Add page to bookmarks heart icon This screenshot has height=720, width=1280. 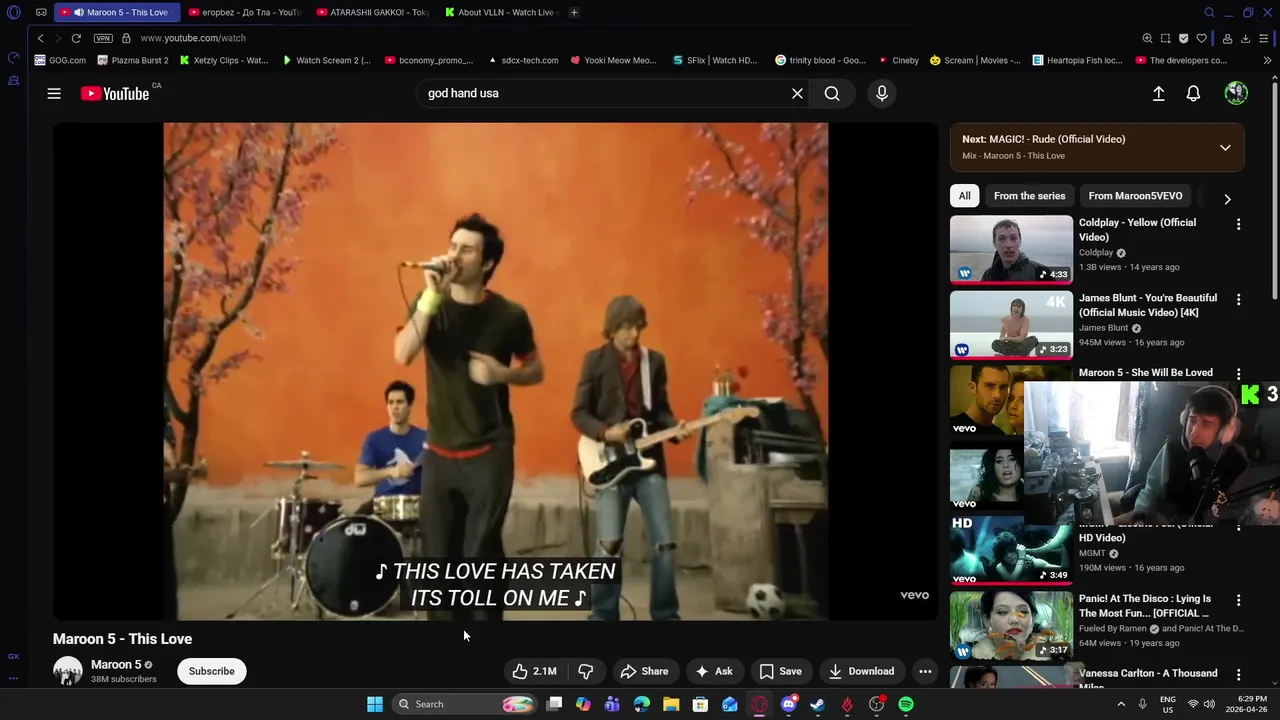tap(1201, 38)
